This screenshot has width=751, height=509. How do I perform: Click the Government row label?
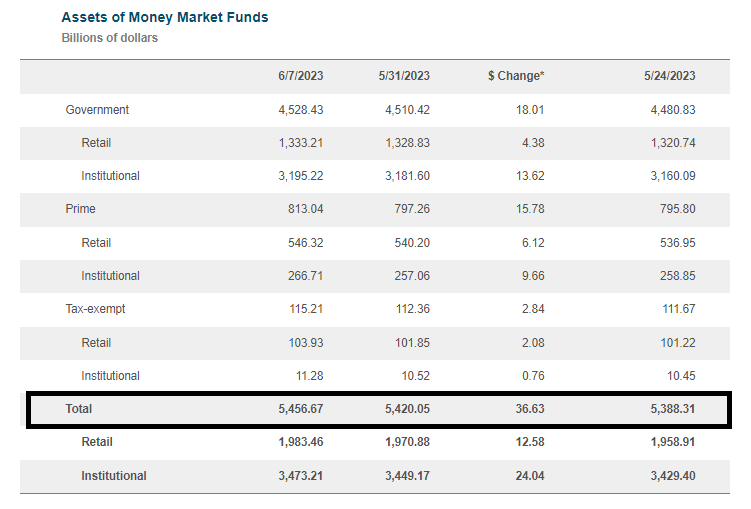[97, 110]
